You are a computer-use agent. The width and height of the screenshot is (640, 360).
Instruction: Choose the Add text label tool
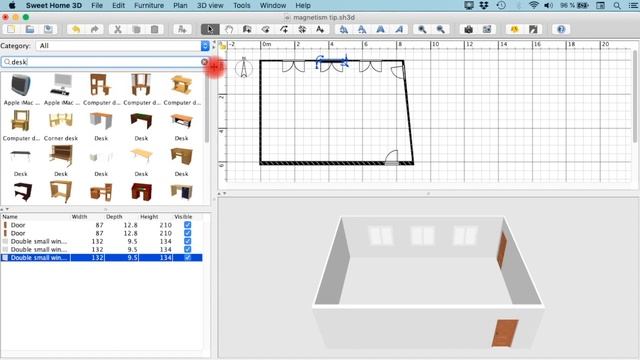tap(320, 29)
